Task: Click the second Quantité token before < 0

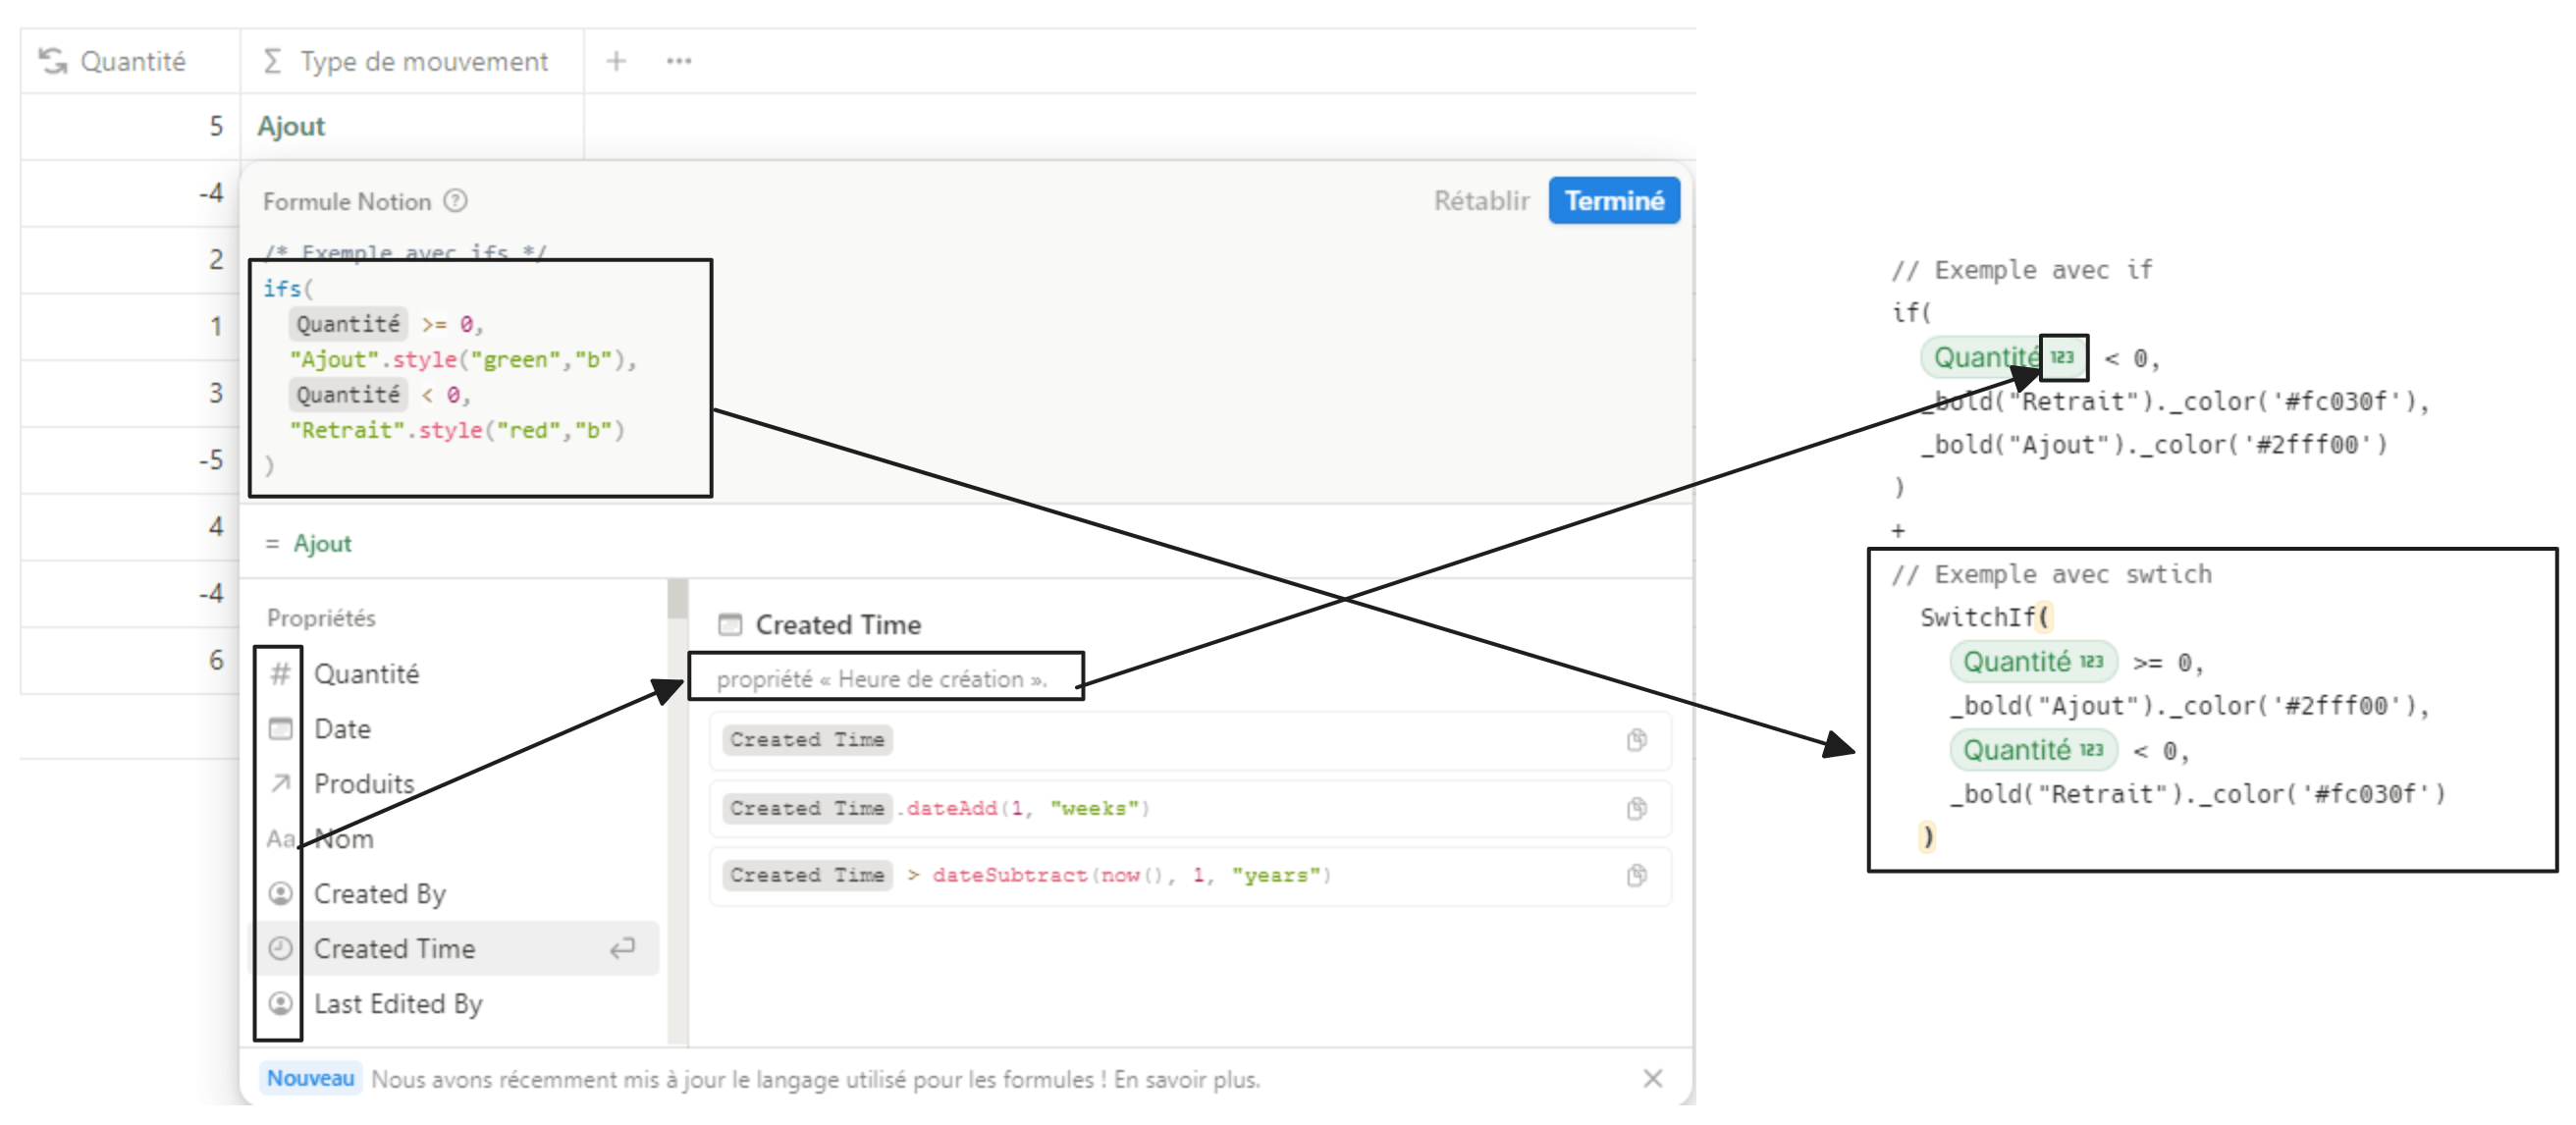Action: click(347, 395)
